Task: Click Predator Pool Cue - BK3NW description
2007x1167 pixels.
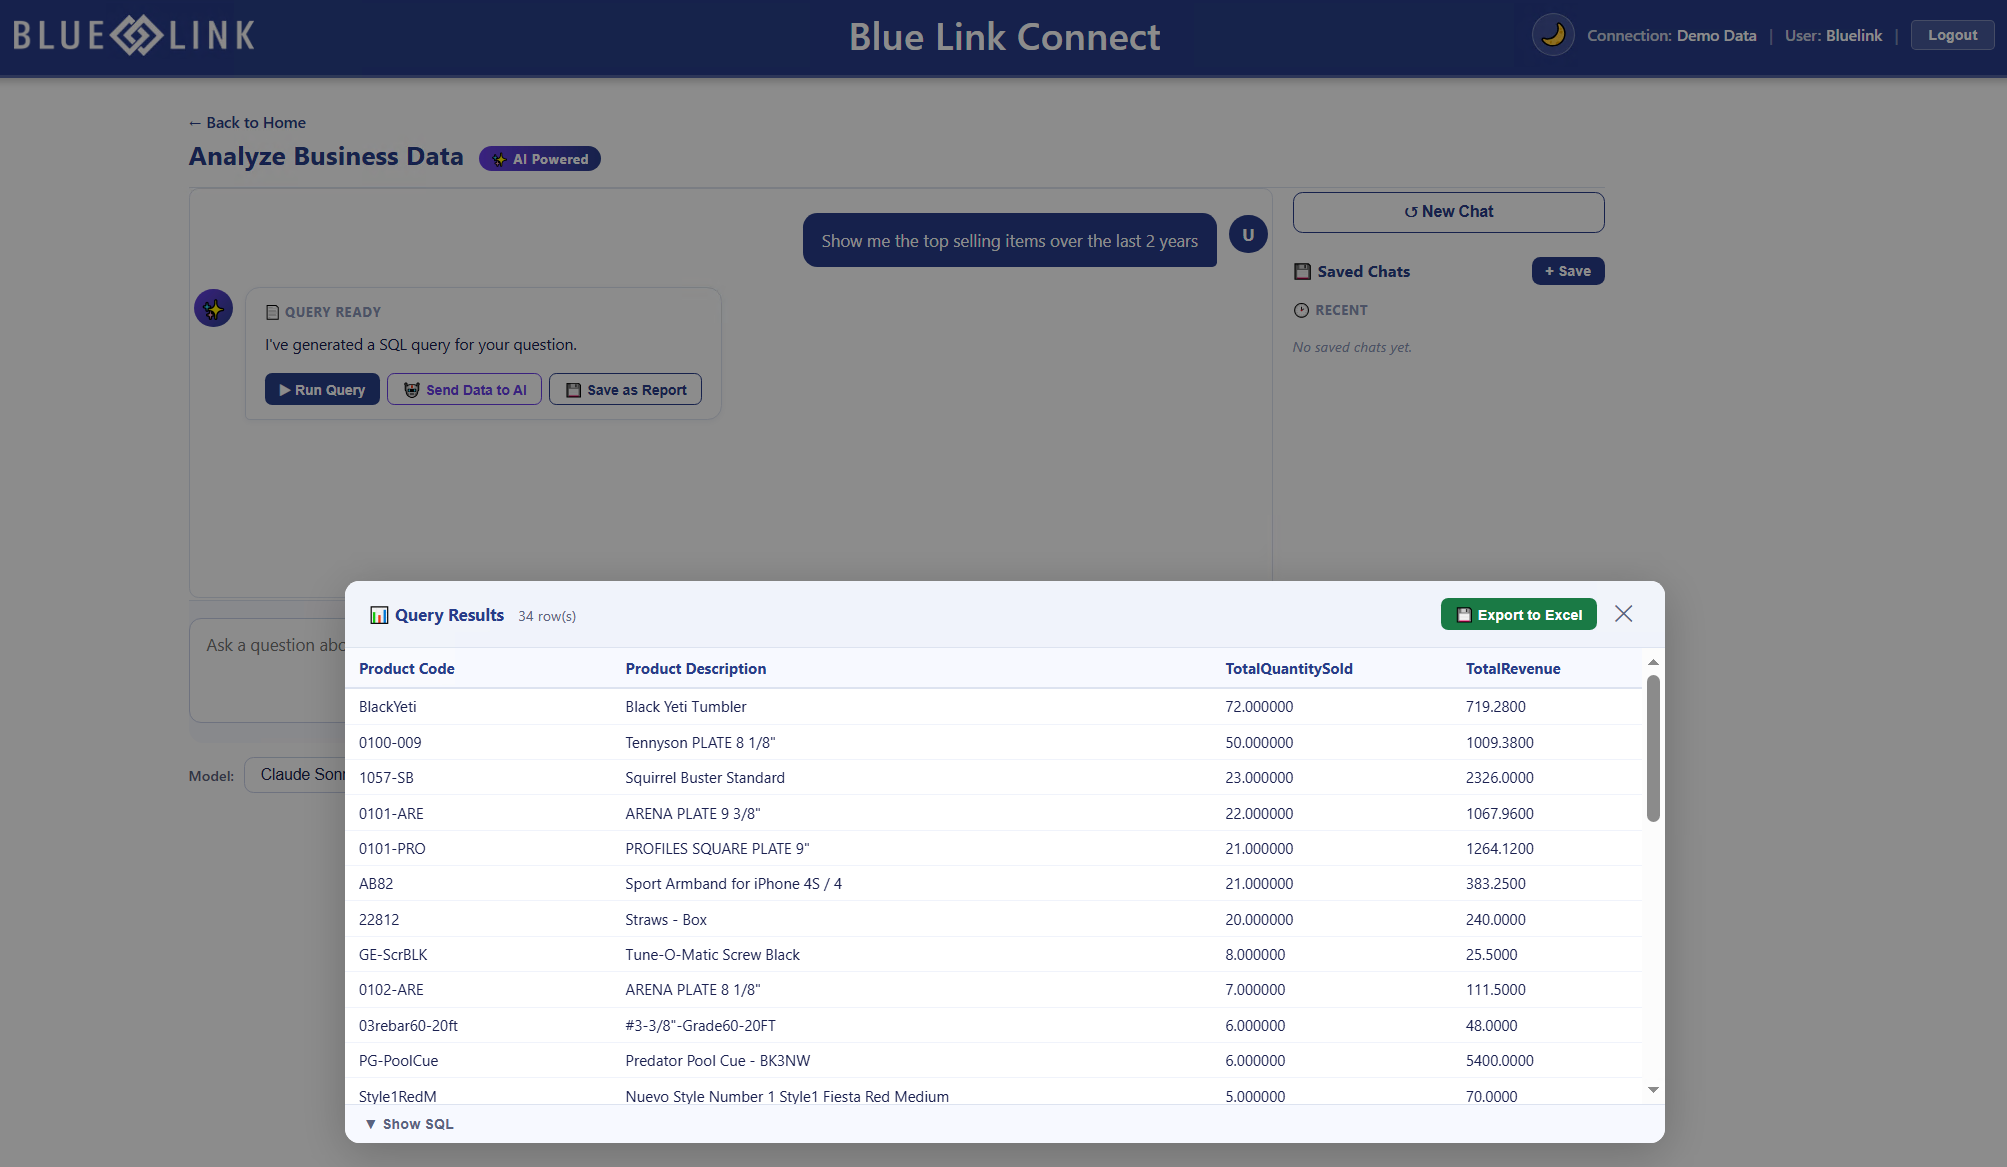Action: 717,1061
